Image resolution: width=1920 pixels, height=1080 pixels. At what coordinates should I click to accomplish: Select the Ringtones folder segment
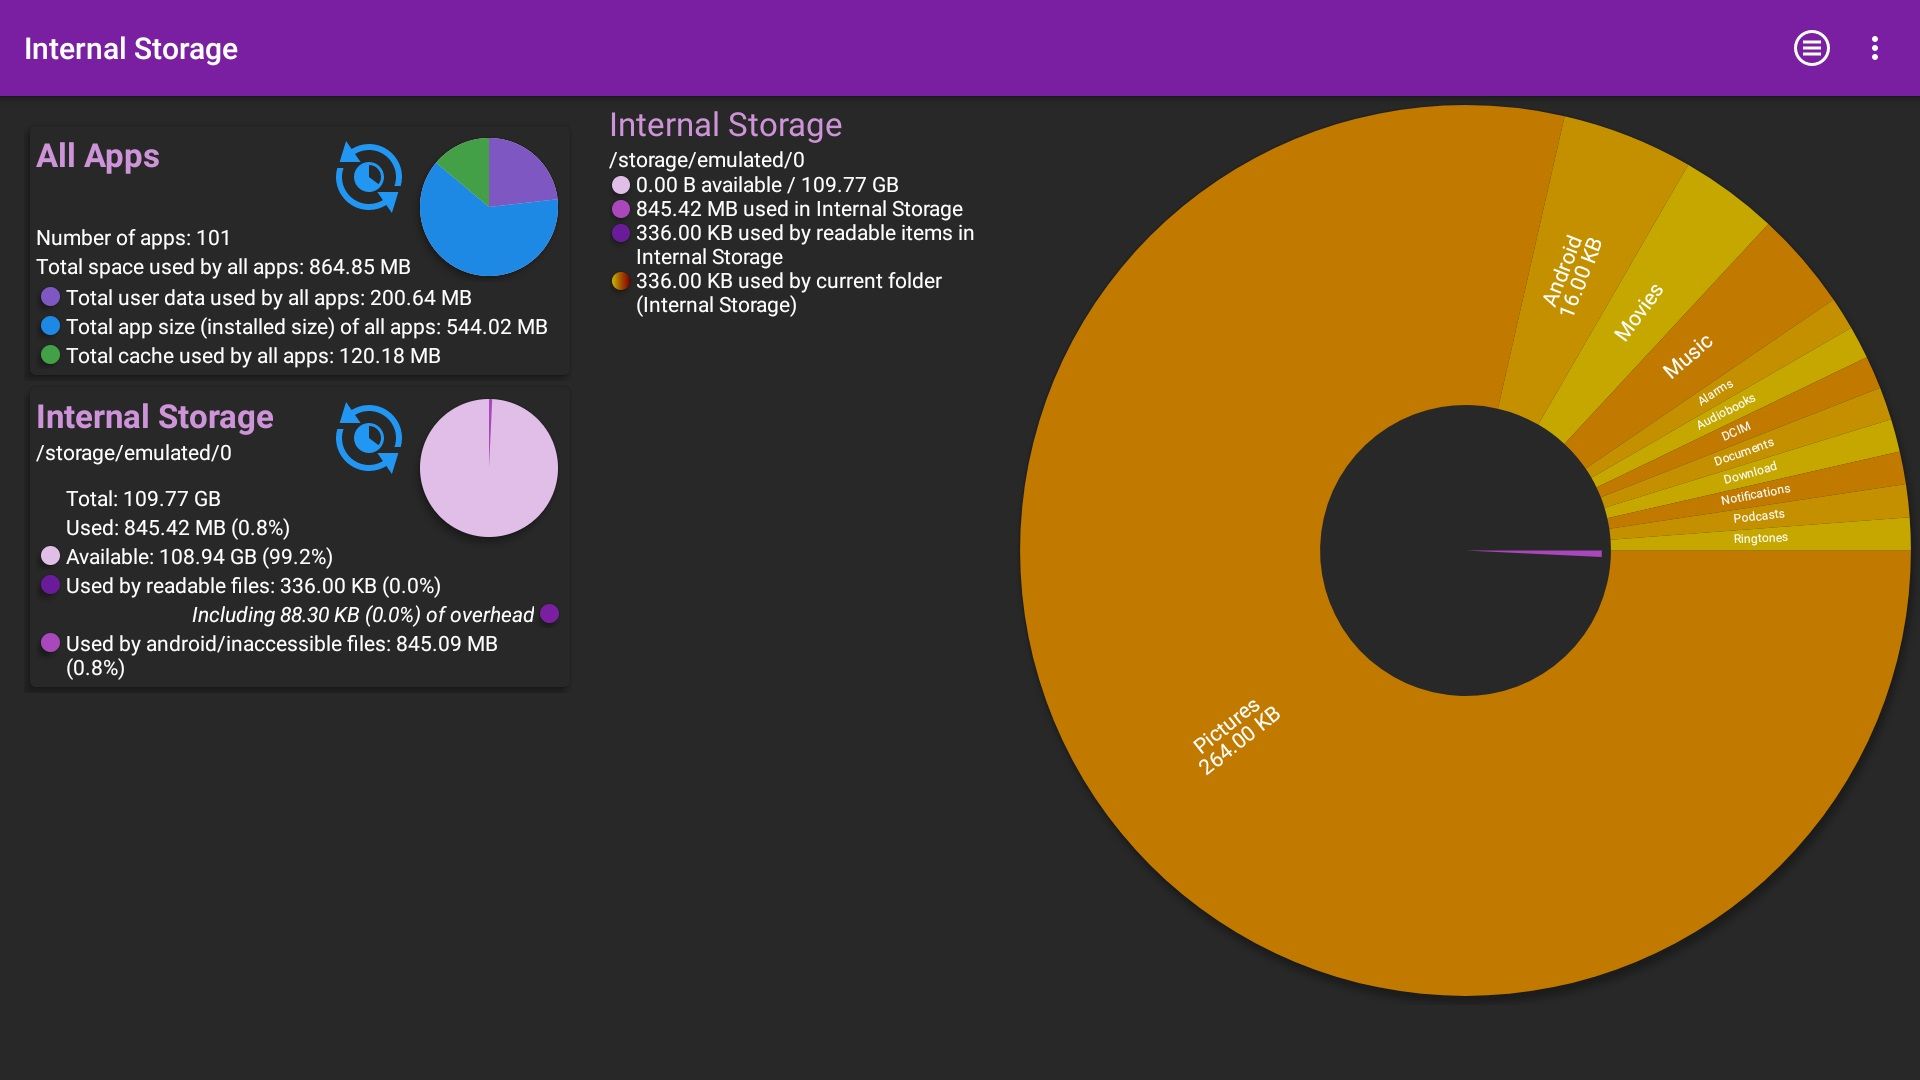coord(1761,538)
